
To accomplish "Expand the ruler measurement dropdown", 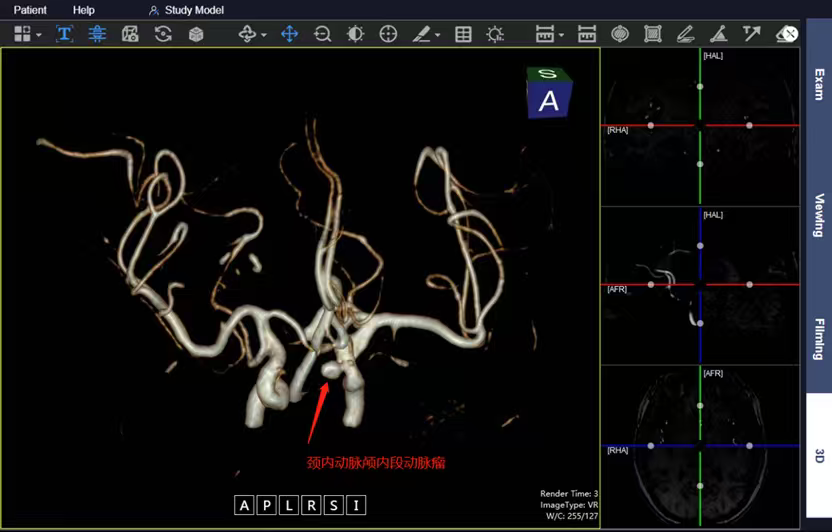I will [x=561, y=35].
